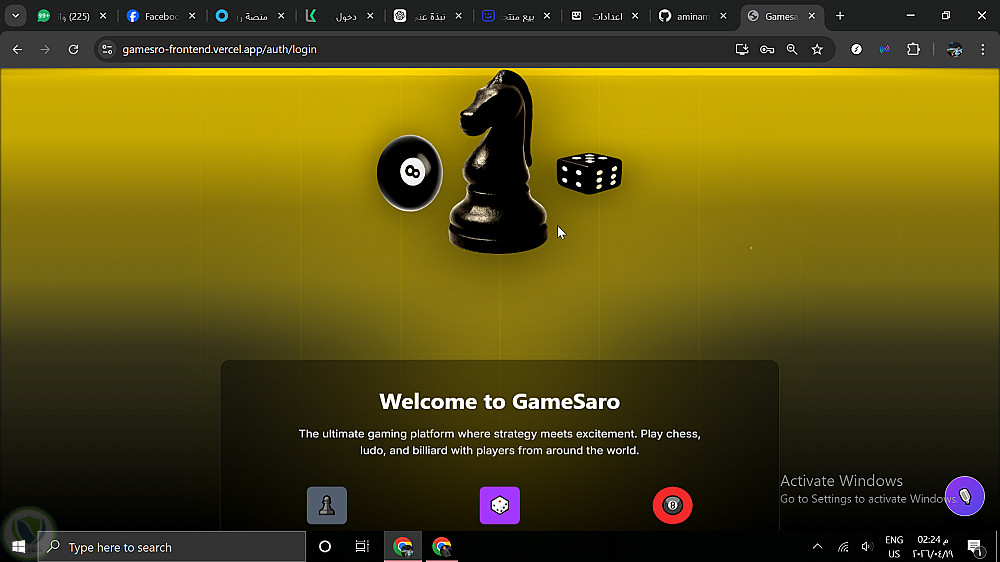Screen dimensions: 1000x562
Task: Click the purple floating chat widget button
Action: [x=964, y=496]
